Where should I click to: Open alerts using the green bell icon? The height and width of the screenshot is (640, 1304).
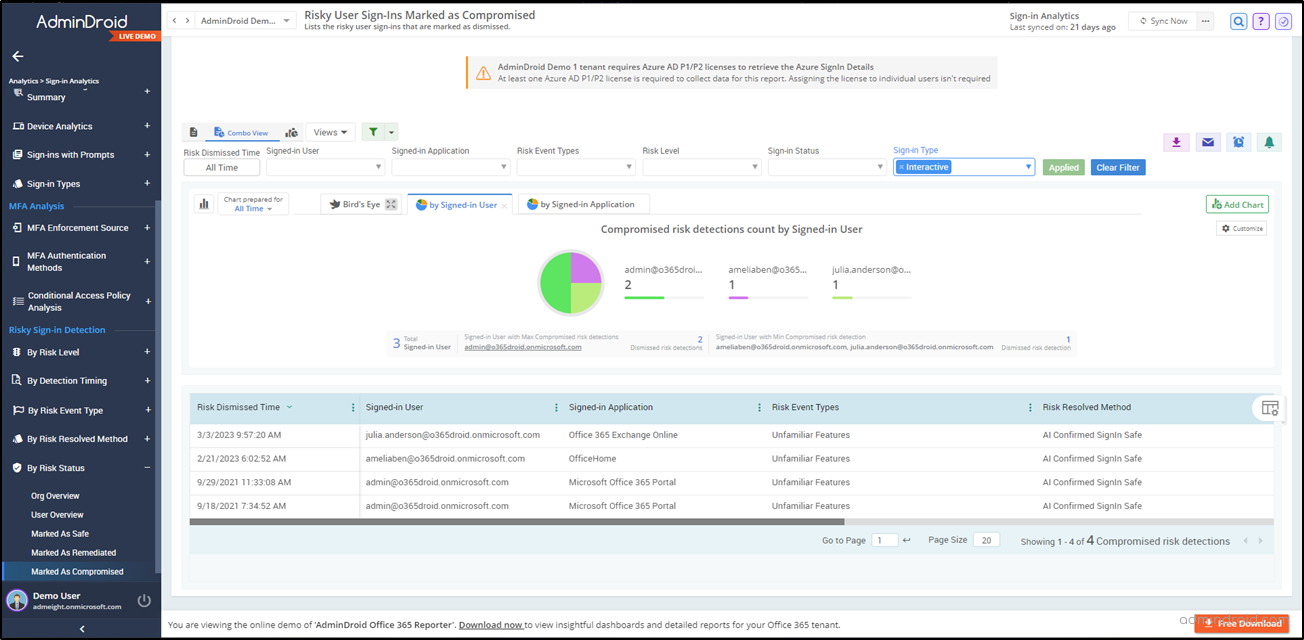tap(1269, 143)
